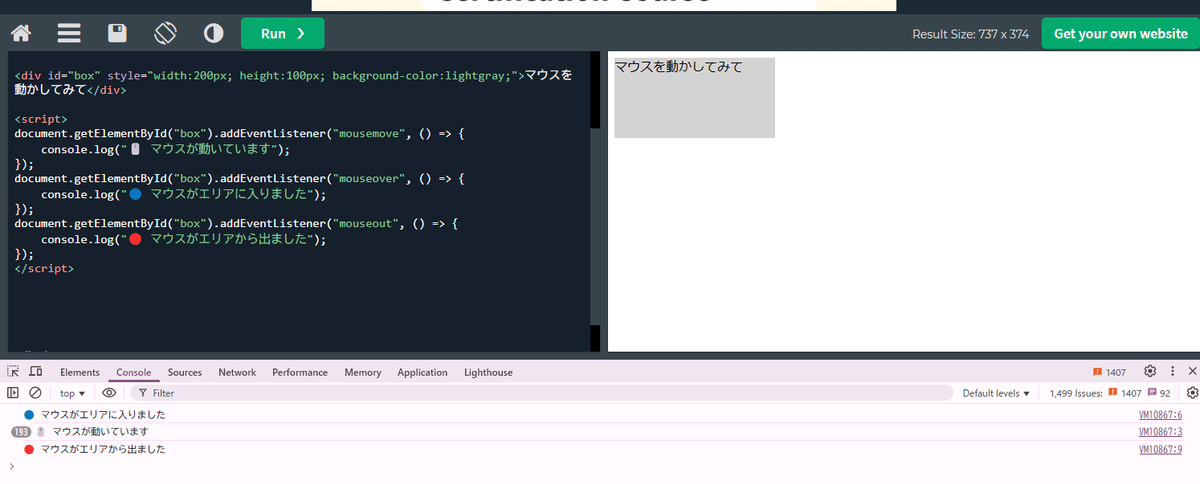Open the hamburger menu
This screenshot has height=484, width=1200.
pos(69,33)
